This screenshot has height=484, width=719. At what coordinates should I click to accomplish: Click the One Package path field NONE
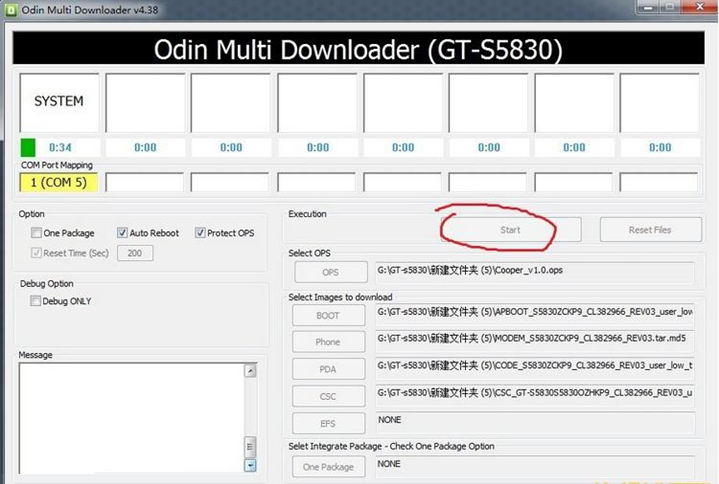coord(535,467)
